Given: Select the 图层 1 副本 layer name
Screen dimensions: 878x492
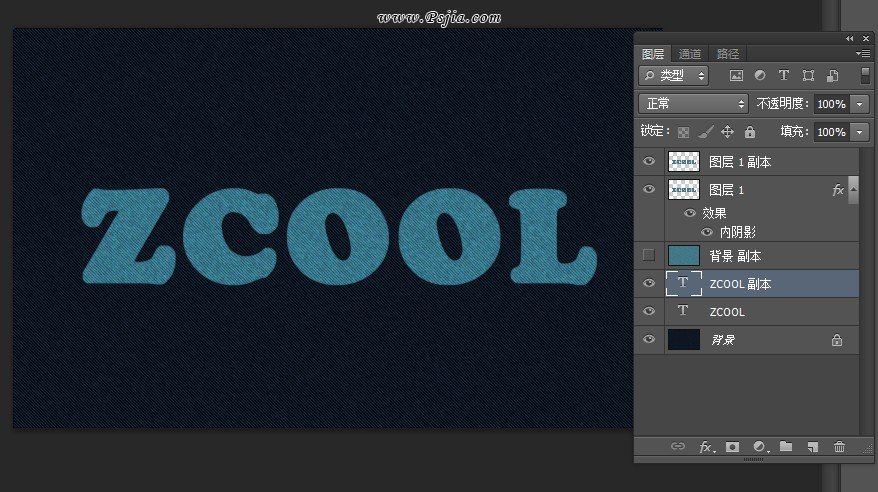Looking at the screenshot, I should (740, 162).
